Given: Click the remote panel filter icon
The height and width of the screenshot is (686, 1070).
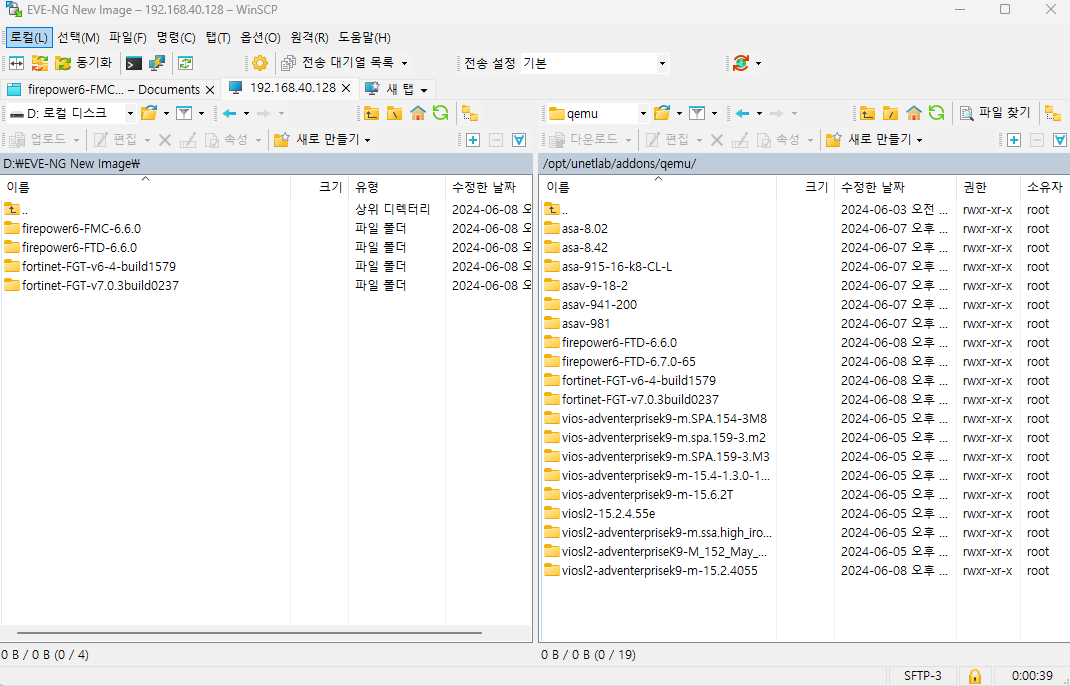Looking at the screenshot, I should [x=697, y=113].
